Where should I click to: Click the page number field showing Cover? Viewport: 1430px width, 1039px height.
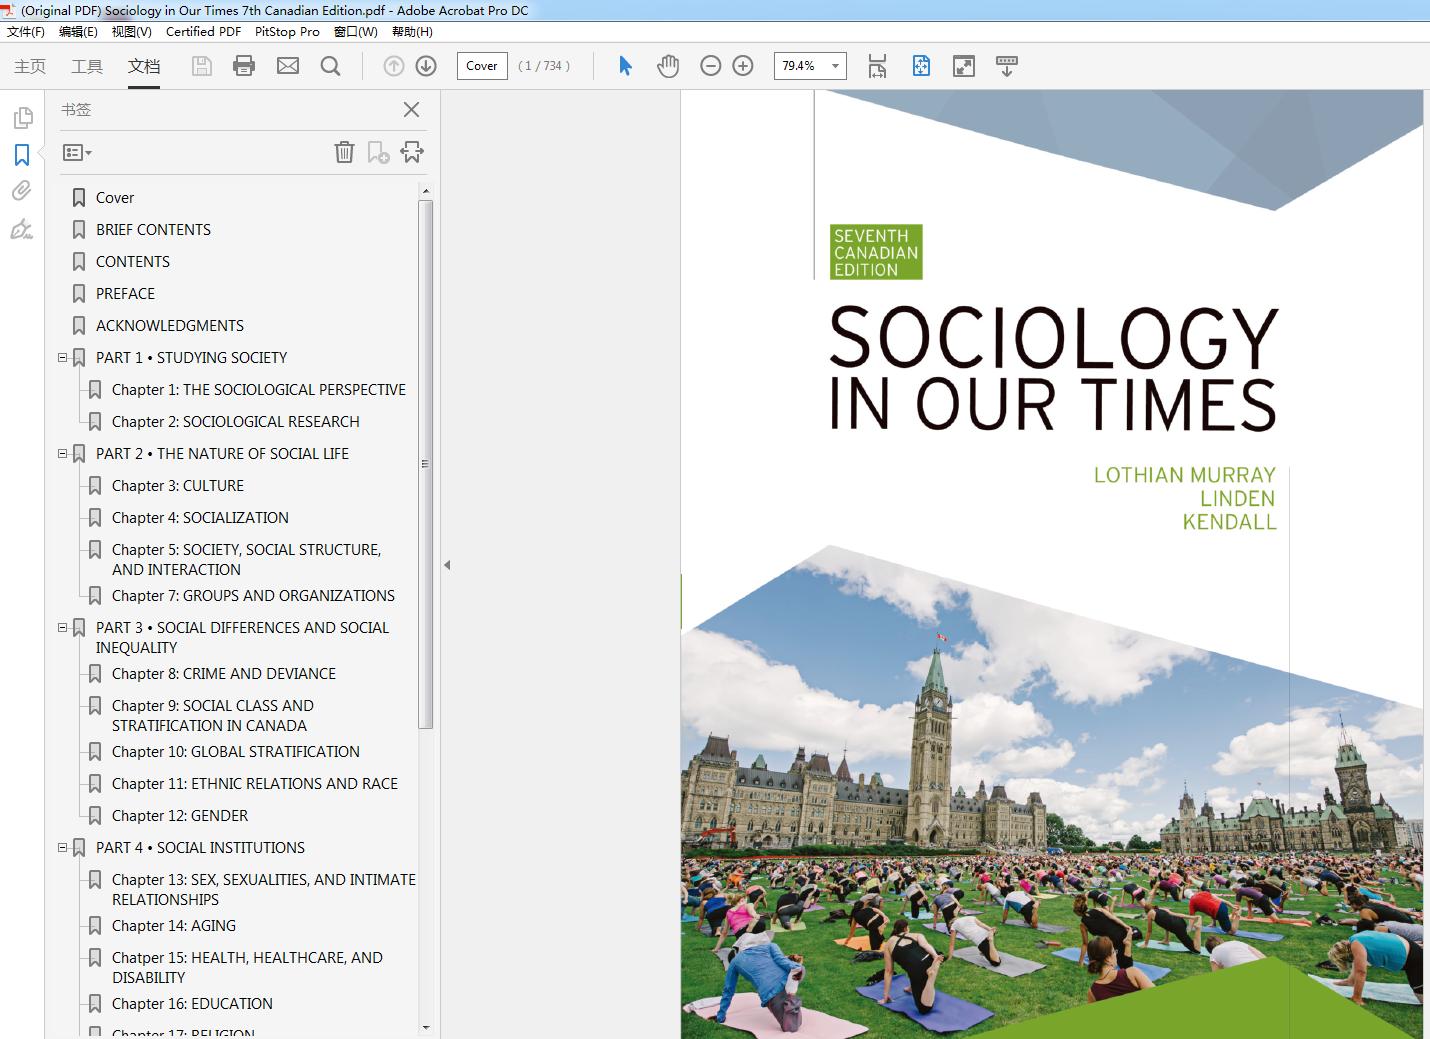pyautogui.click(x=482, y=66)
